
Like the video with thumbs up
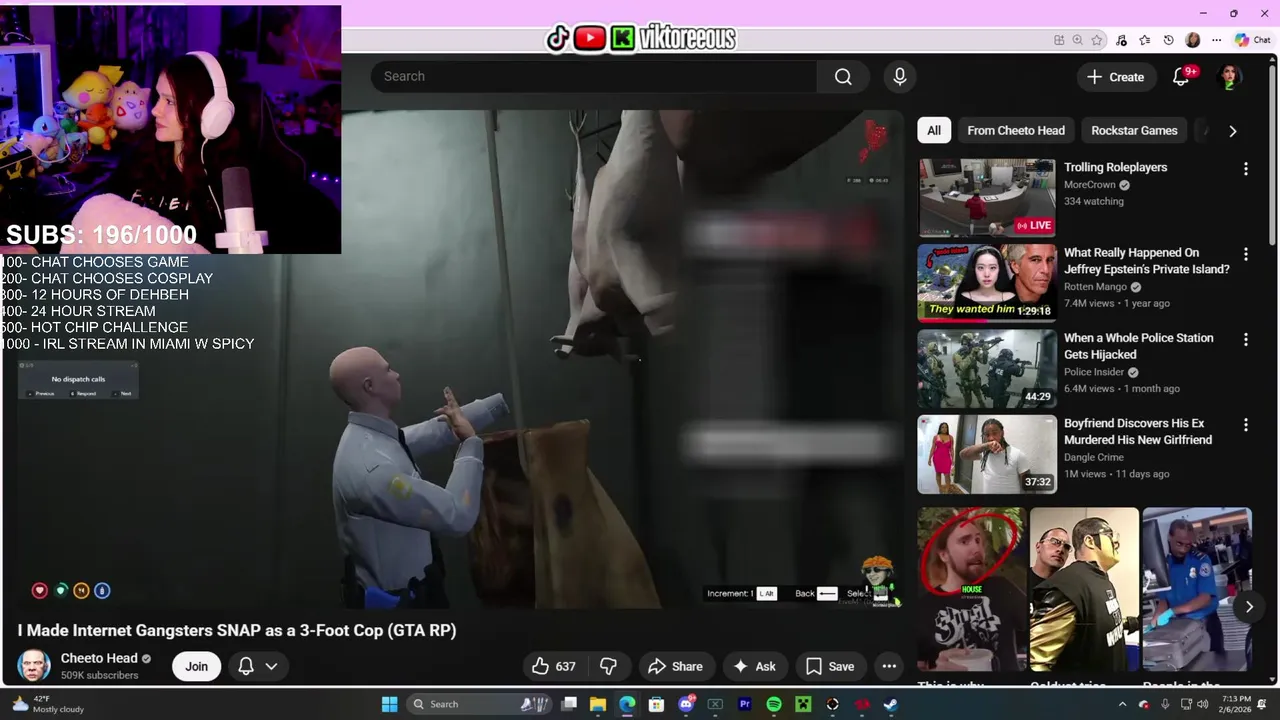[553, 666]
